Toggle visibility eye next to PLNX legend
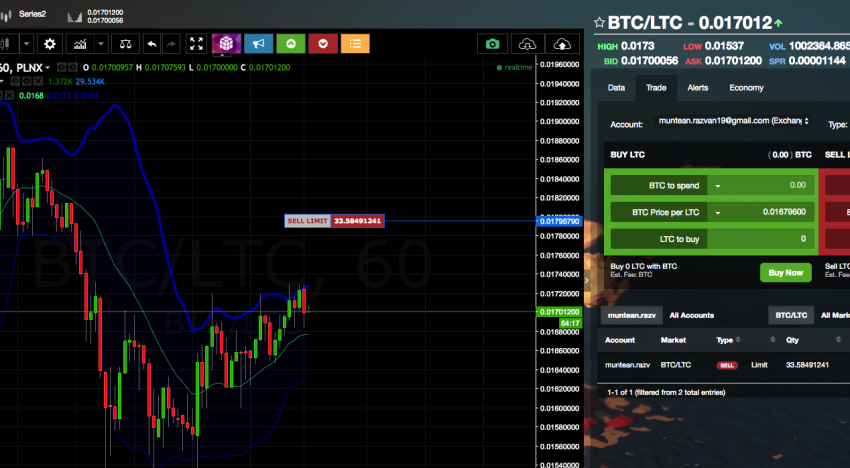850x468 pixels. [61, 67]
